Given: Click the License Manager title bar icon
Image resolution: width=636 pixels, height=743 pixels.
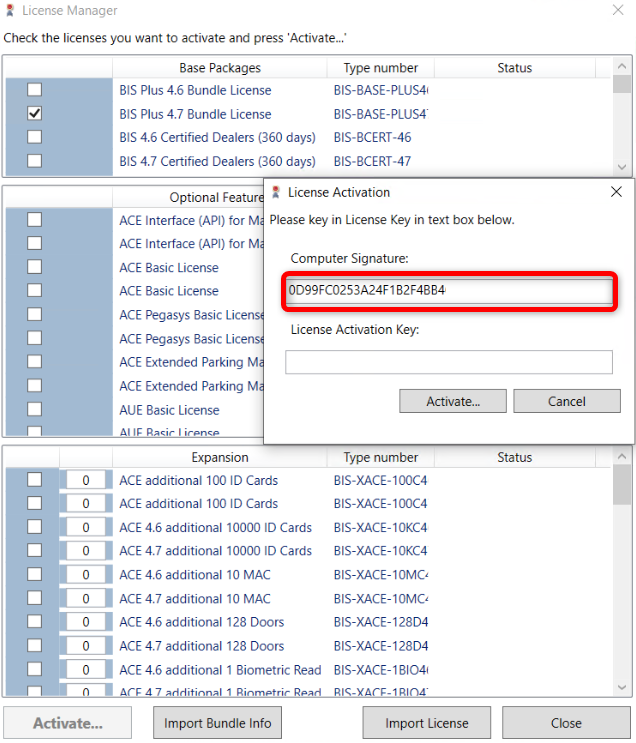Looking at the screenshot, I should (10, 11).
